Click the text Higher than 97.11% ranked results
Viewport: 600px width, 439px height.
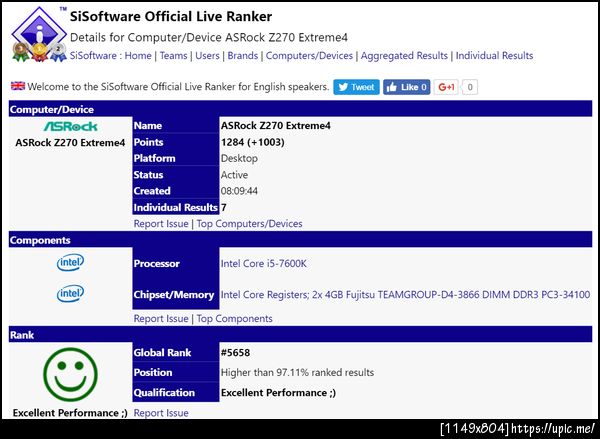click(297, 372)
